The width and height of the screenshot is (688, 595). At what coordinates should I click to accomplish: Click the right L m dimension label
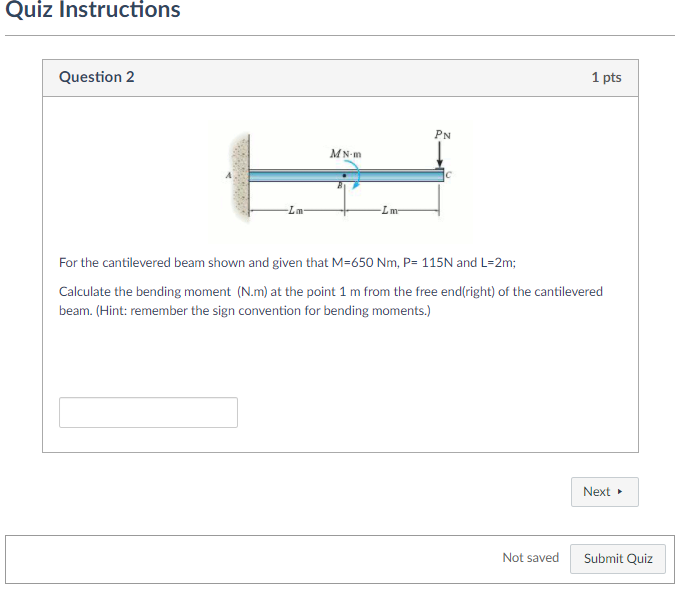pos(390,211)
